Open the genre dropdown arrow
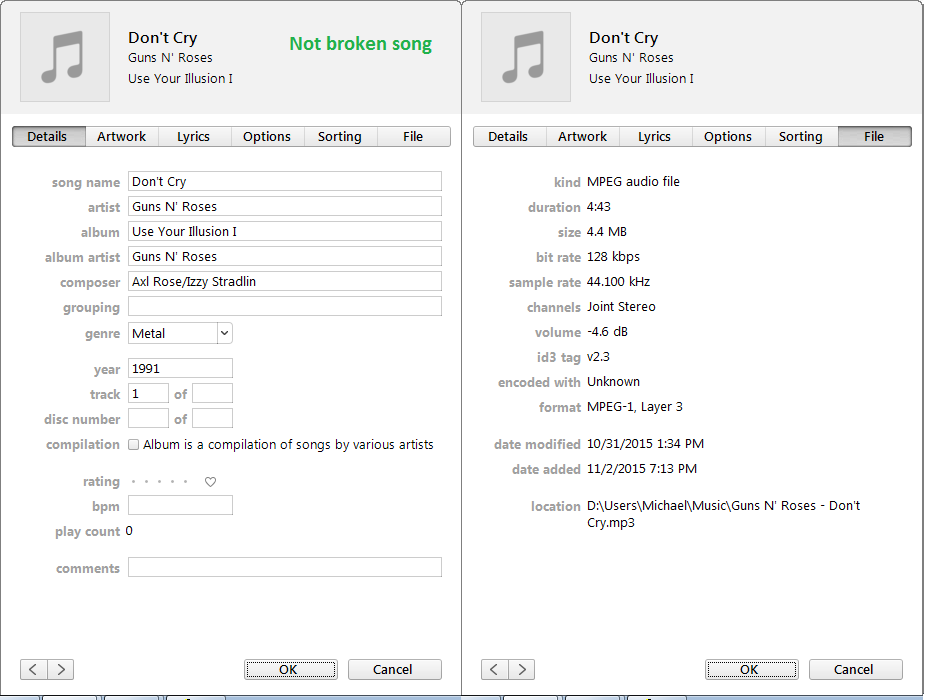 225,333
